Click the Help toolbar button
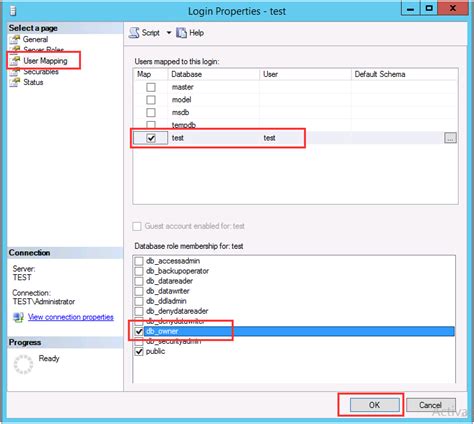The image size is (474, 424). pyautogui.click(x=190, y=33)
